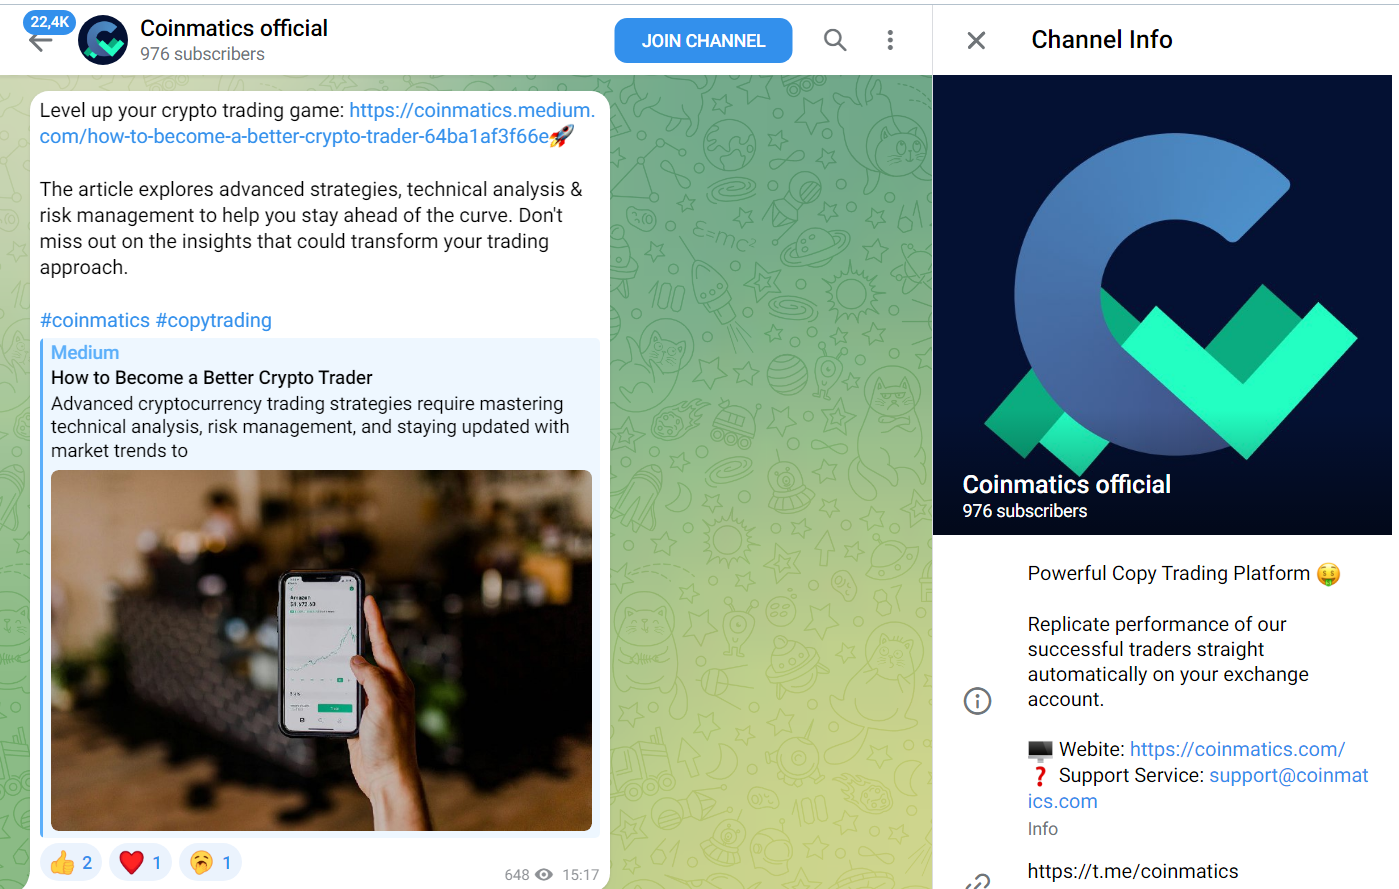The image size is (1399, 889).
Task: Click the message time 15:17
Action: [580, 875]
